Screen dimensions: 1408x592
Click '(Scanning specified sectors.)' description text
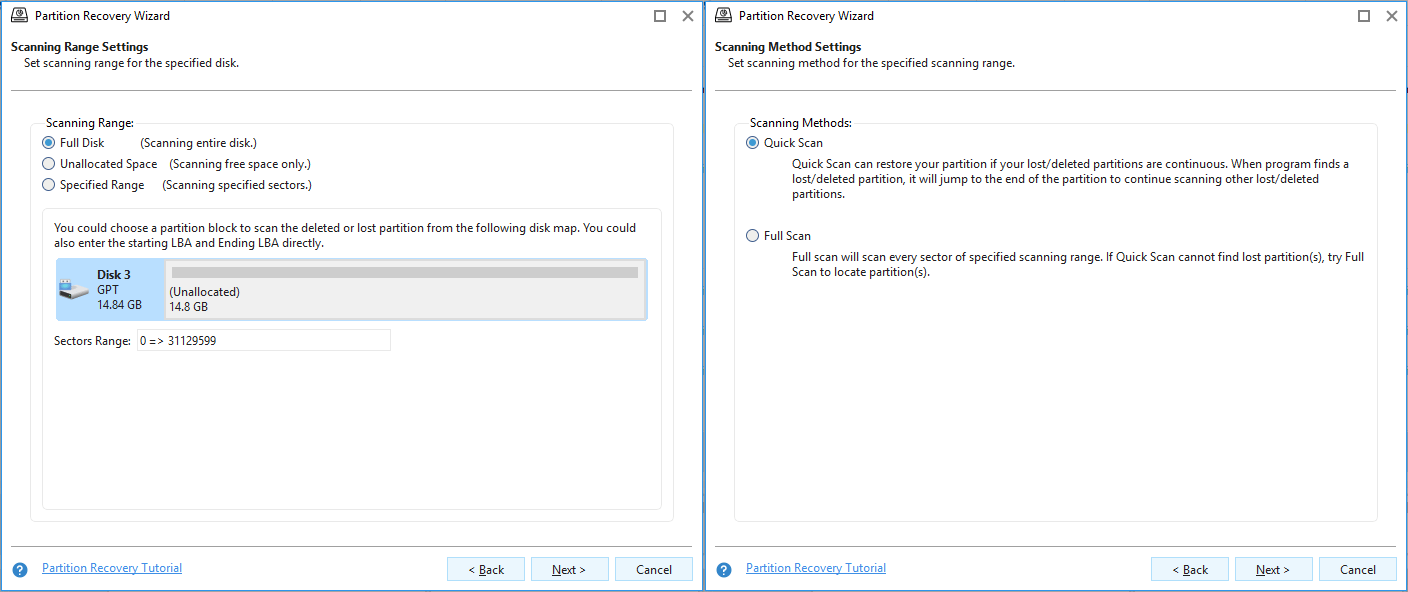237,185
